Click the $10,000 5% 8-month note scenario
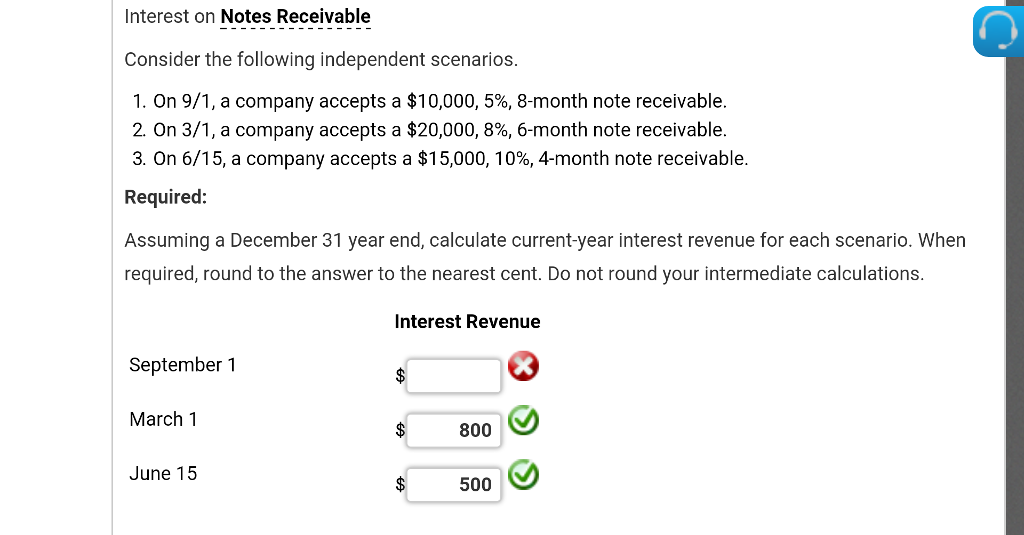The width and height of the screenshot is (1024, 535). [440, 101]
